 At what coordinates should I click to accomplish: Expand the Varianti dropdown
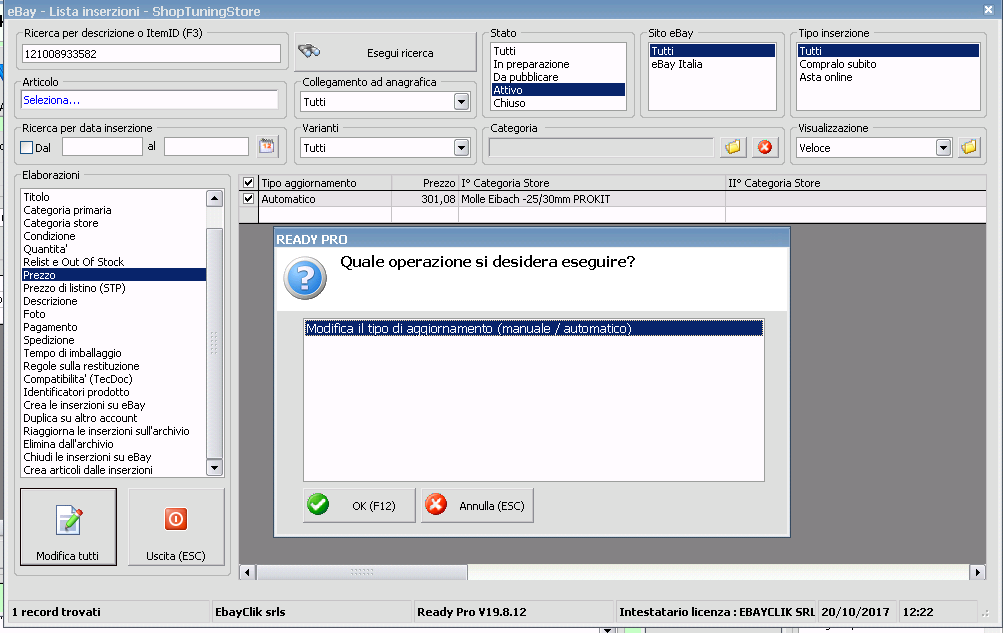[x=461, y=148]
